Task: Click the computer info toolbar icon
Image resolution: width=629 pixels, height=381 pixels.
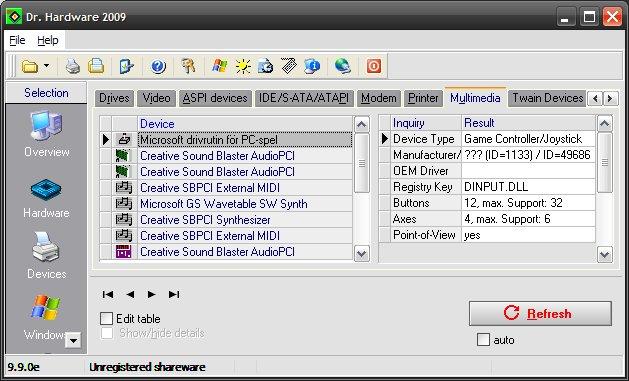Action: point(312,66)
